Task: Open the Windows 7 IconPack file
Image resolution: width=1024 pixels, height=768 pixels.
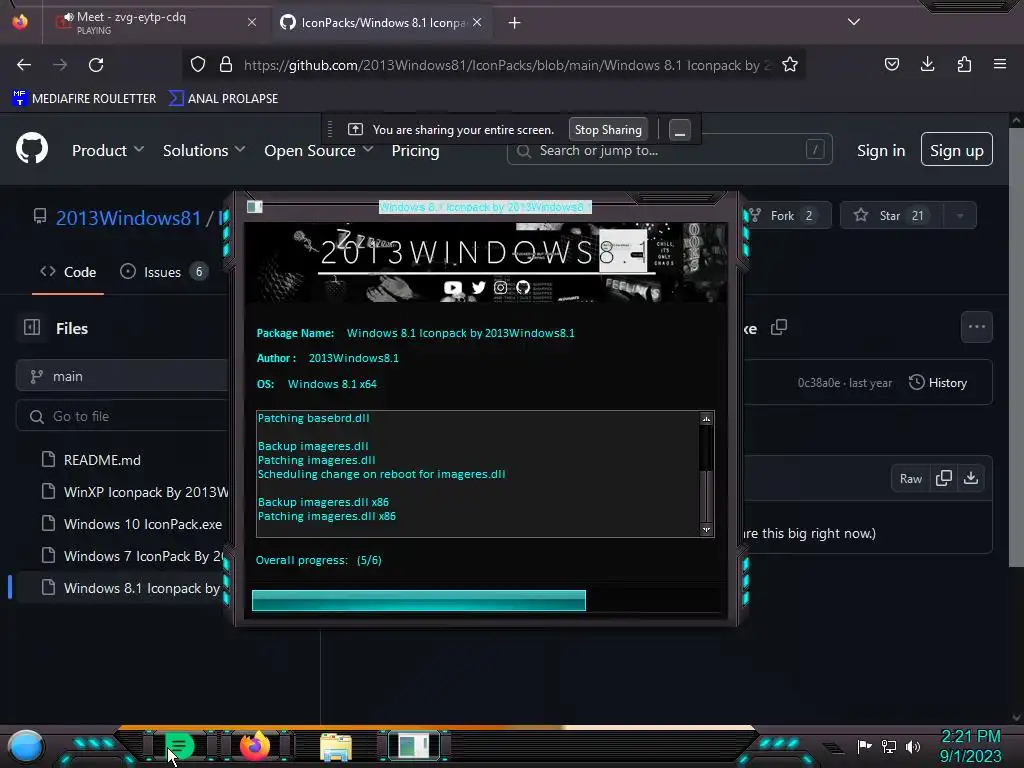Action: [133, 556]
